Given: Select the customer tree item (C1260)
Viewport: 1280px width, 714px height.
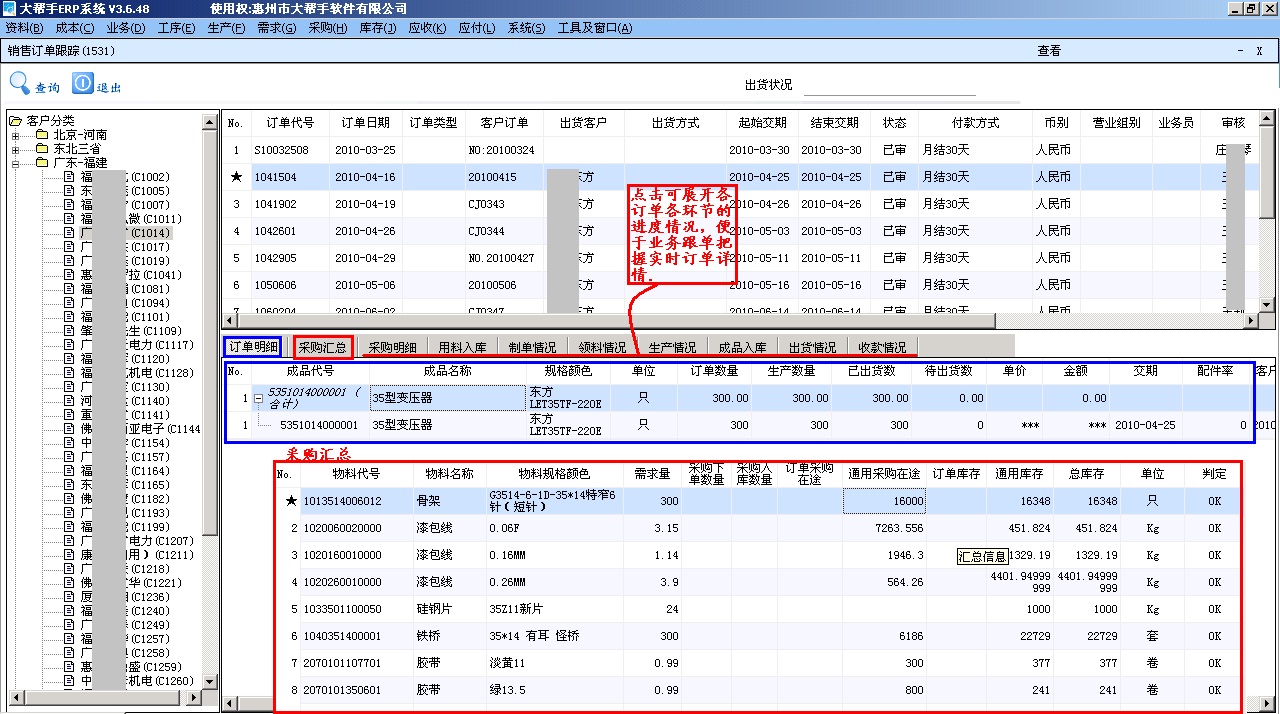Looking at the screenshot, I should coord(136,681).
